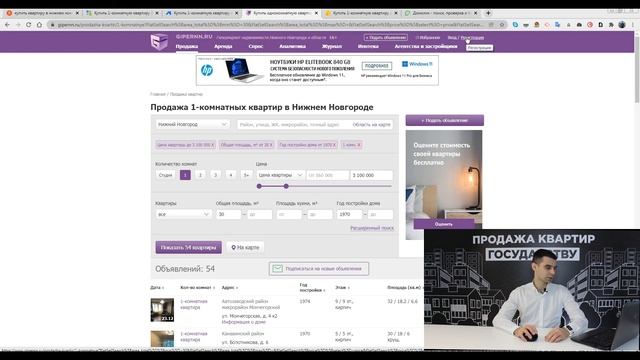The height and width of the screenshot is (360, 640).
Task: Switch to the third browser tab
Action: tap(201, 13)
